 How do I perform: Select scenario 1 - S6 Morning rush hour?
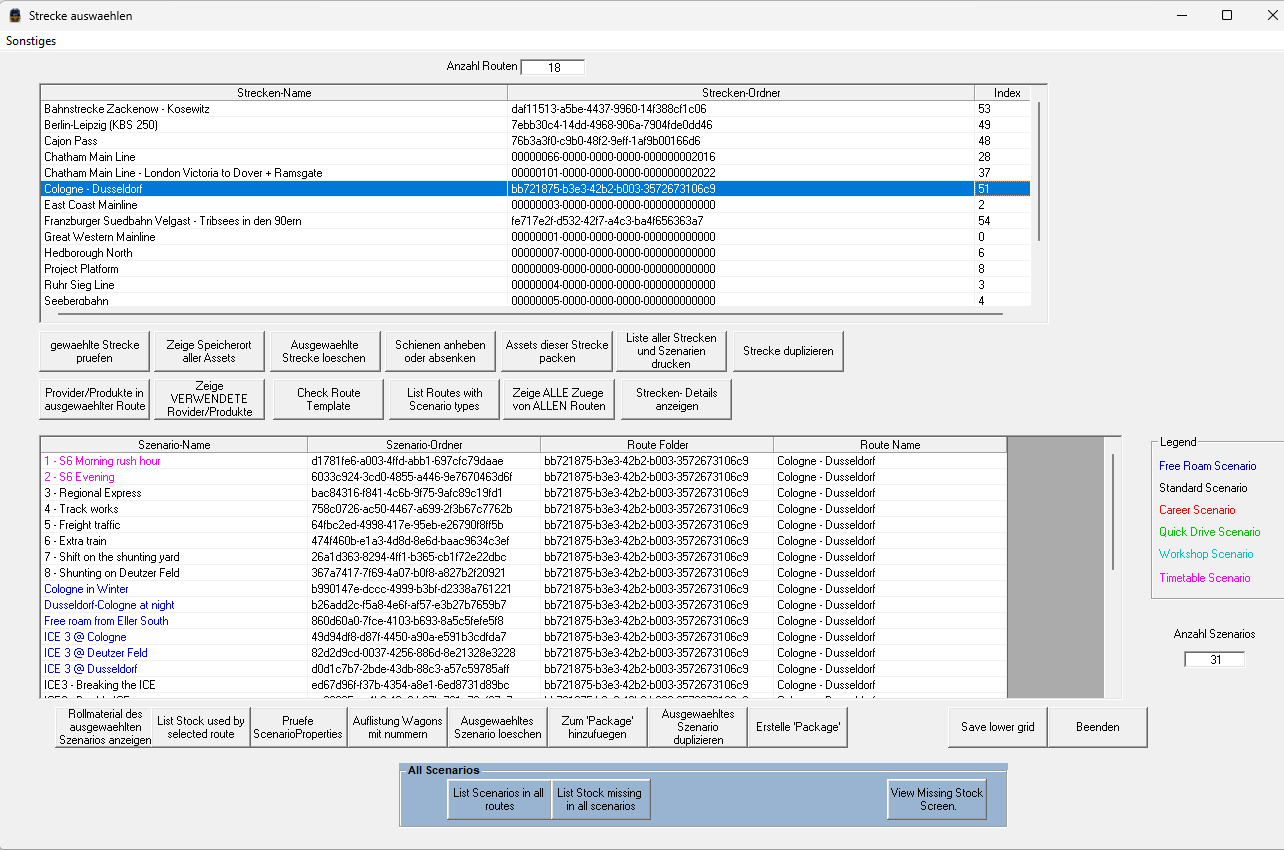524,461
